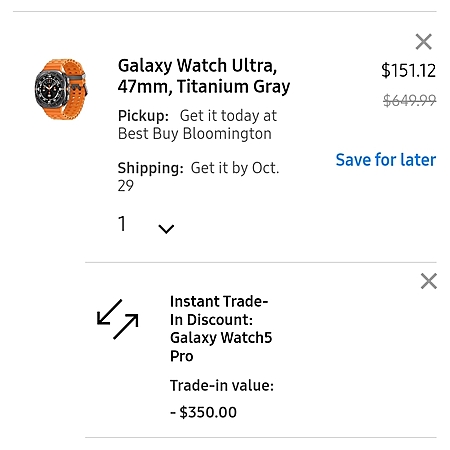Click the Best Buy Bloomington store name
Image resolution: width=450 pixels, height=450 pixels.
tap(195, 134)
